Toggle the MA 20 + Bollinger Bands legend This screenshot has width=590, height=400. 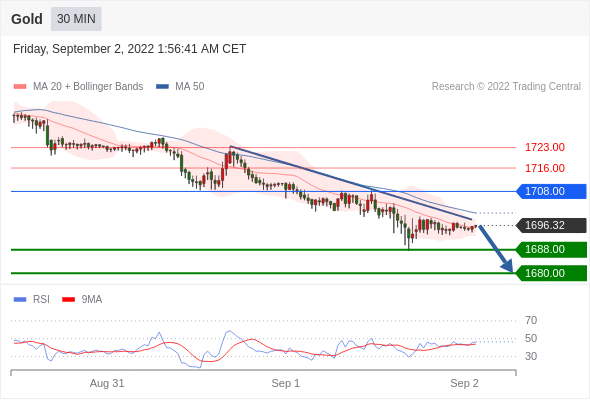(x=78, y=87)
